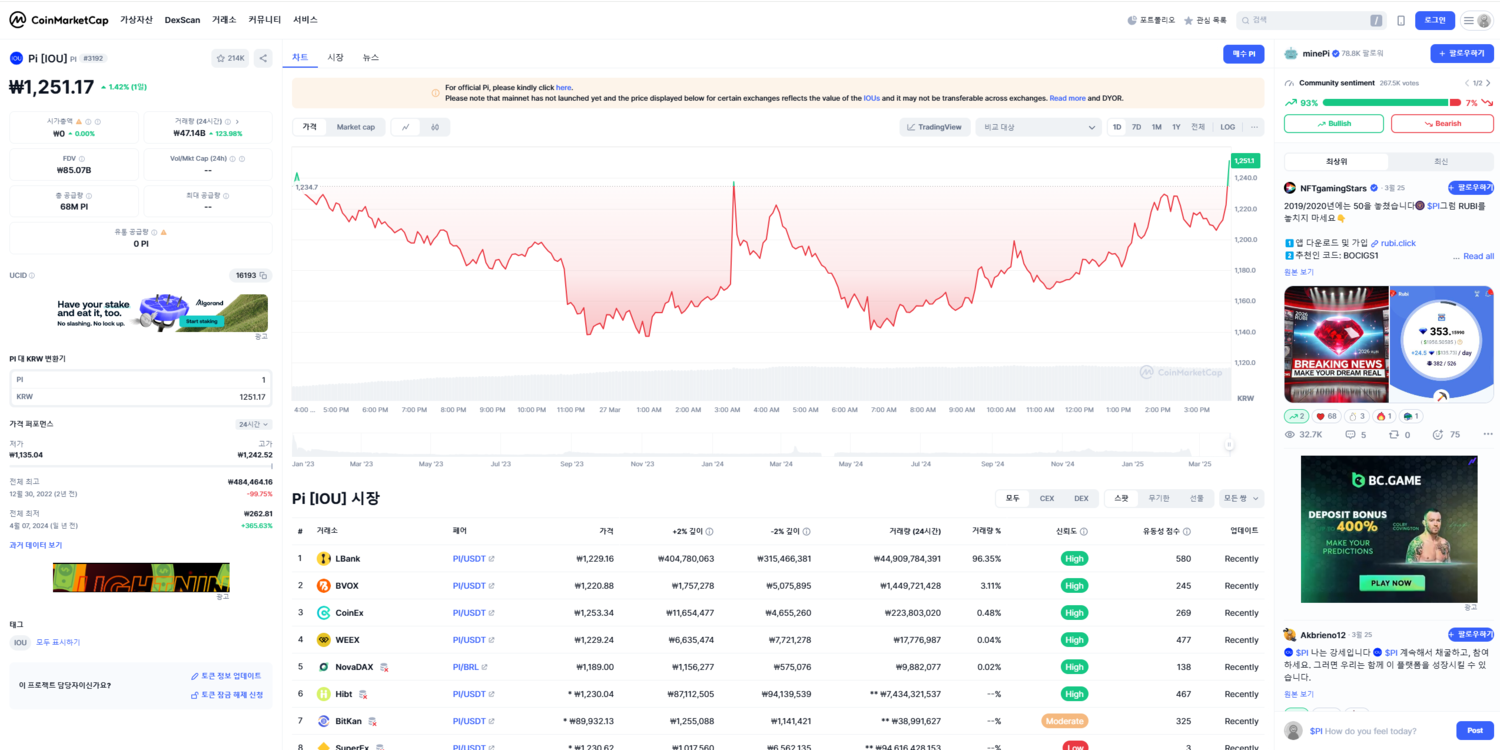The image size is (1500, 750).
Task: Click the repost icon on NFTgamingStars post
Action: click(1394, 435)
